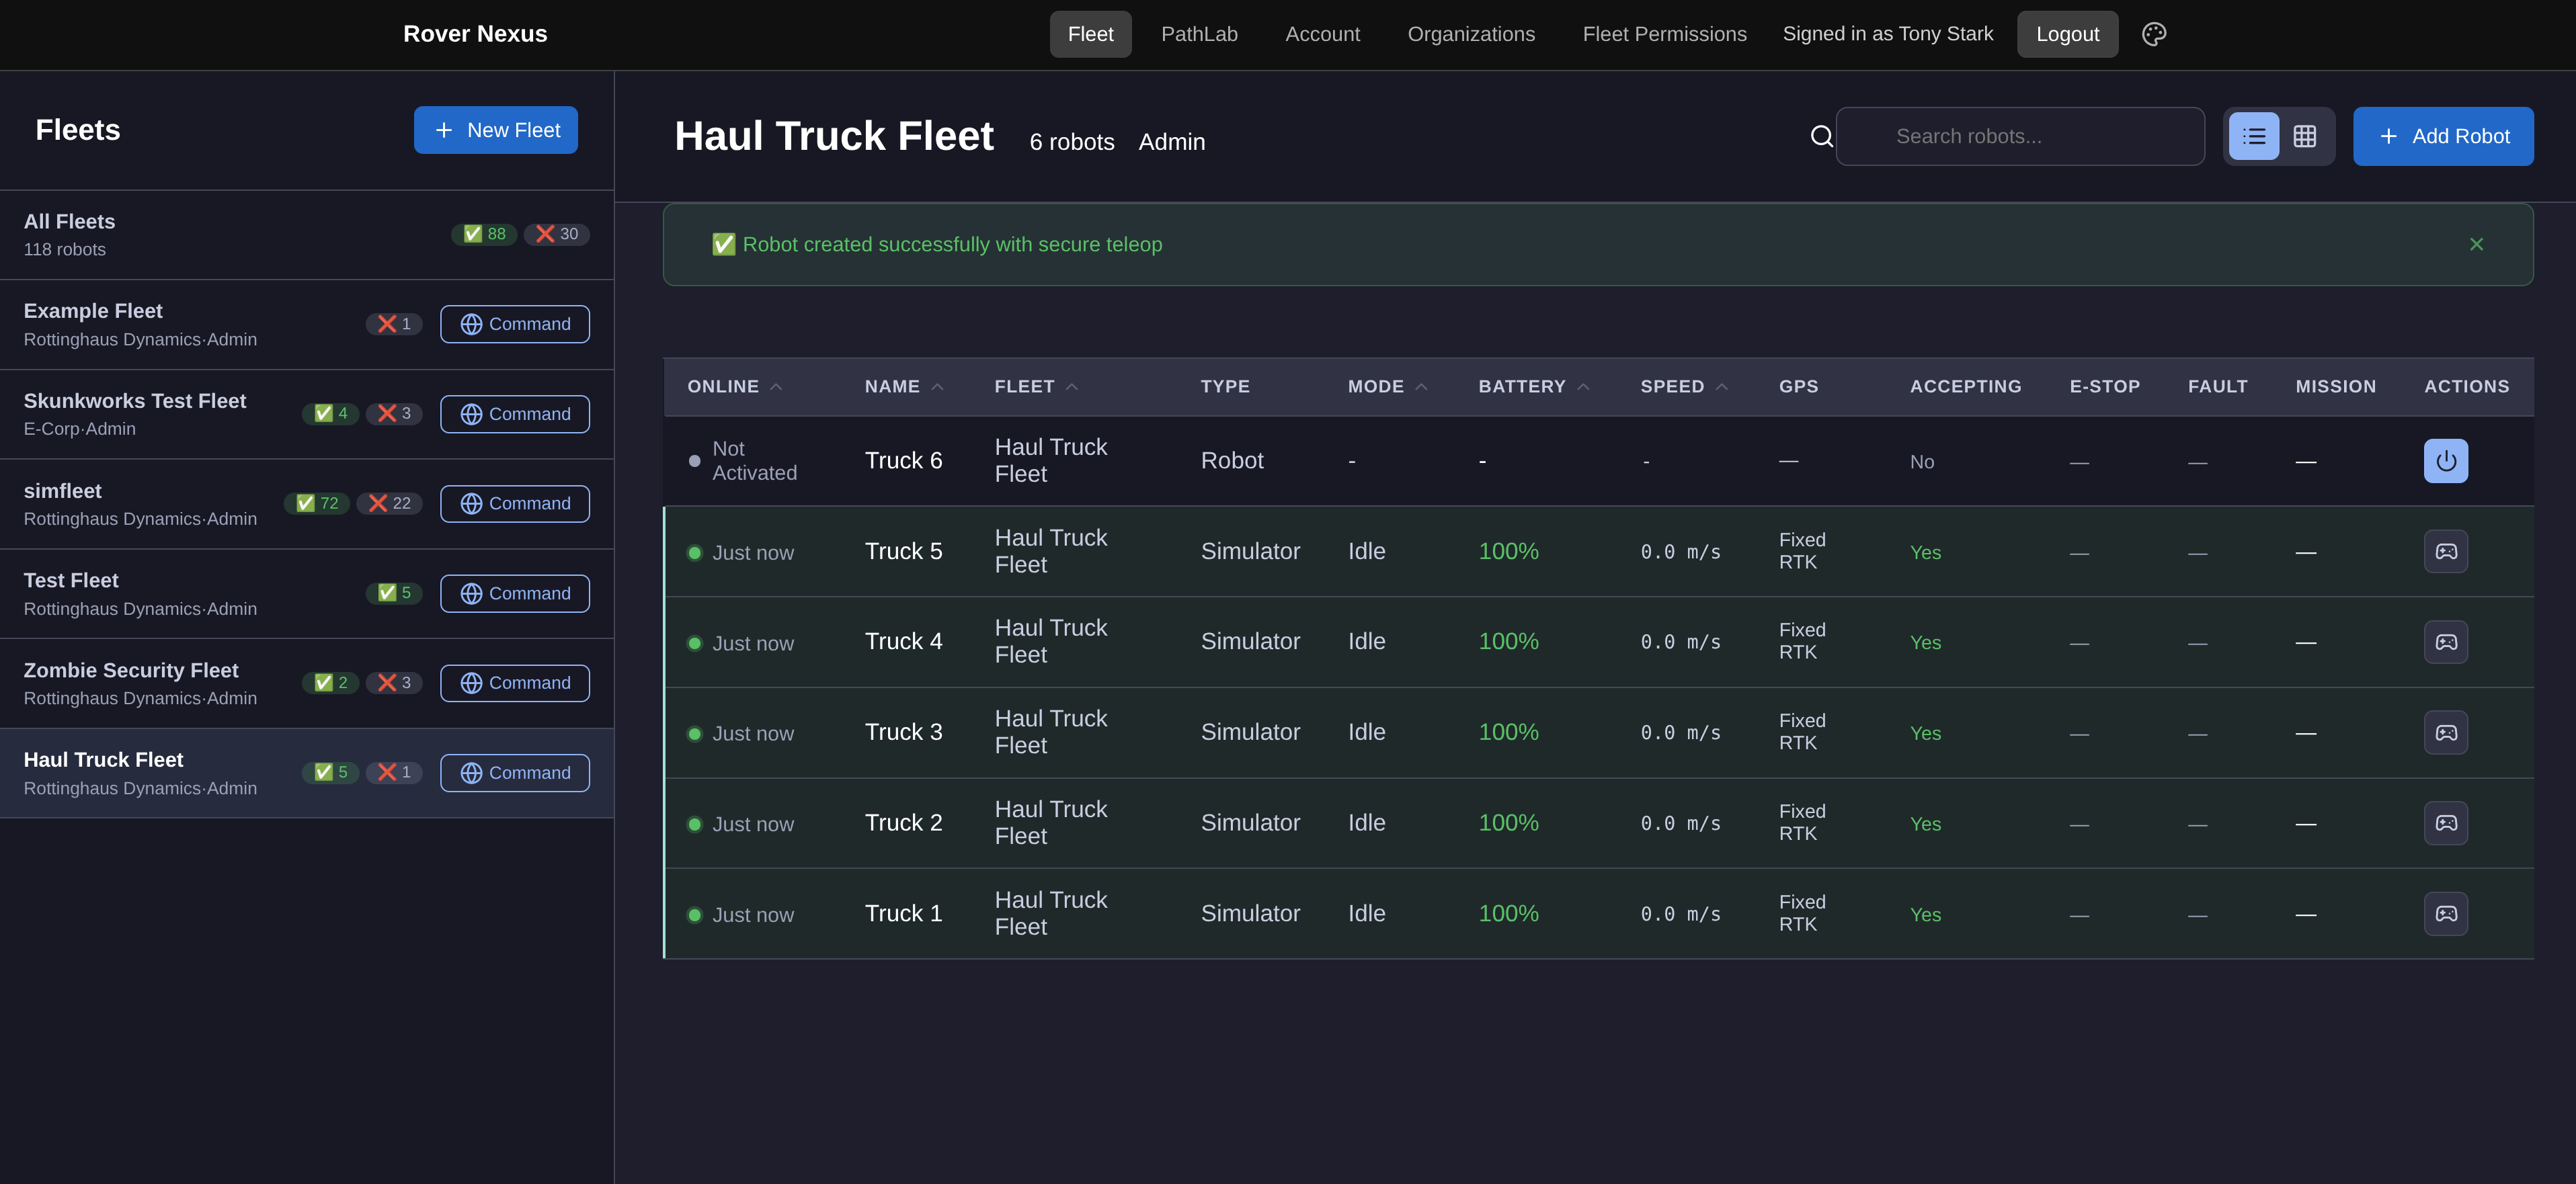This screenshot has width=2576, height=1184.
Task: Click the 0.0 m/s speed of Truck 4
Action: (x=1680, y=642)
